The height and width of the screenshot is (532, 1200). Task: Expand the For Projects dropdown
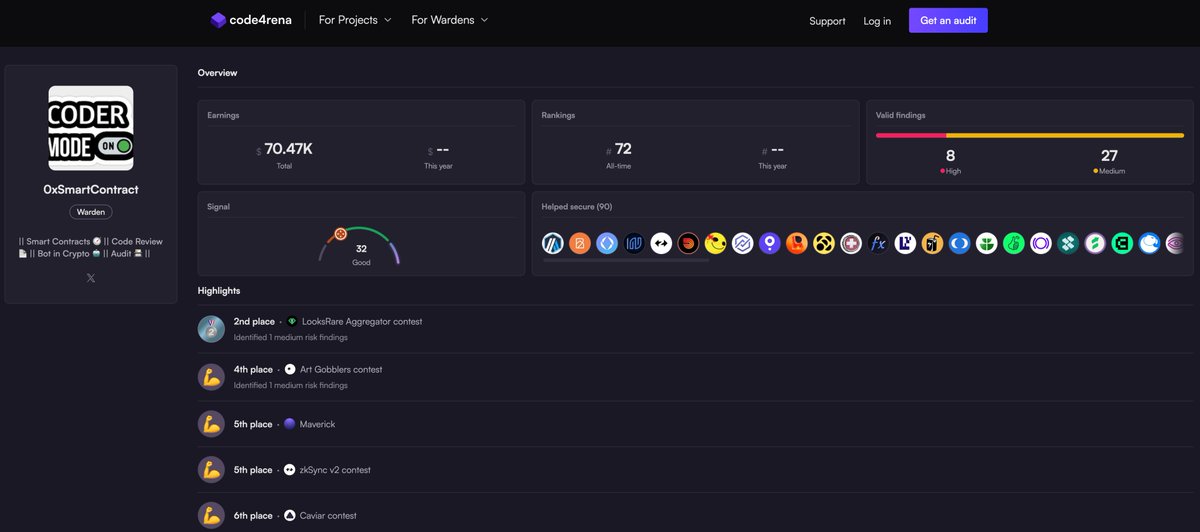click(x=355, y=20)
